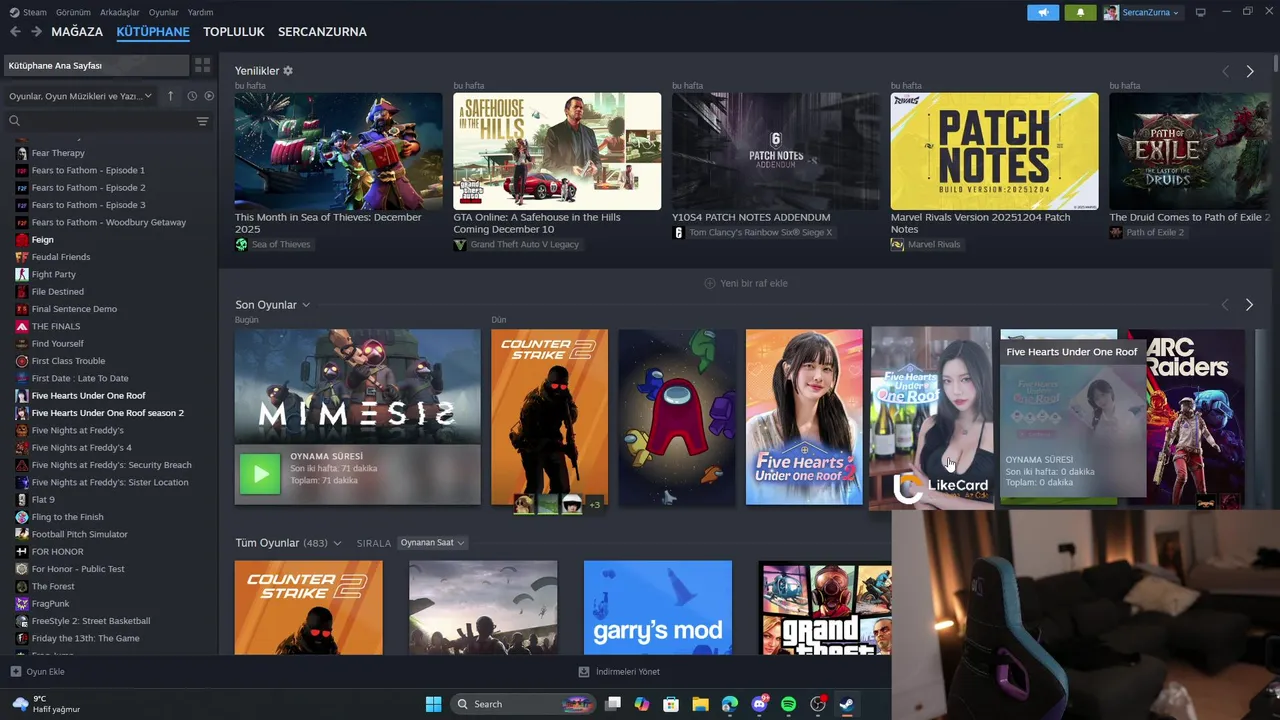Open Spotify from the taskbar
1280x720 pixels.
788,704
